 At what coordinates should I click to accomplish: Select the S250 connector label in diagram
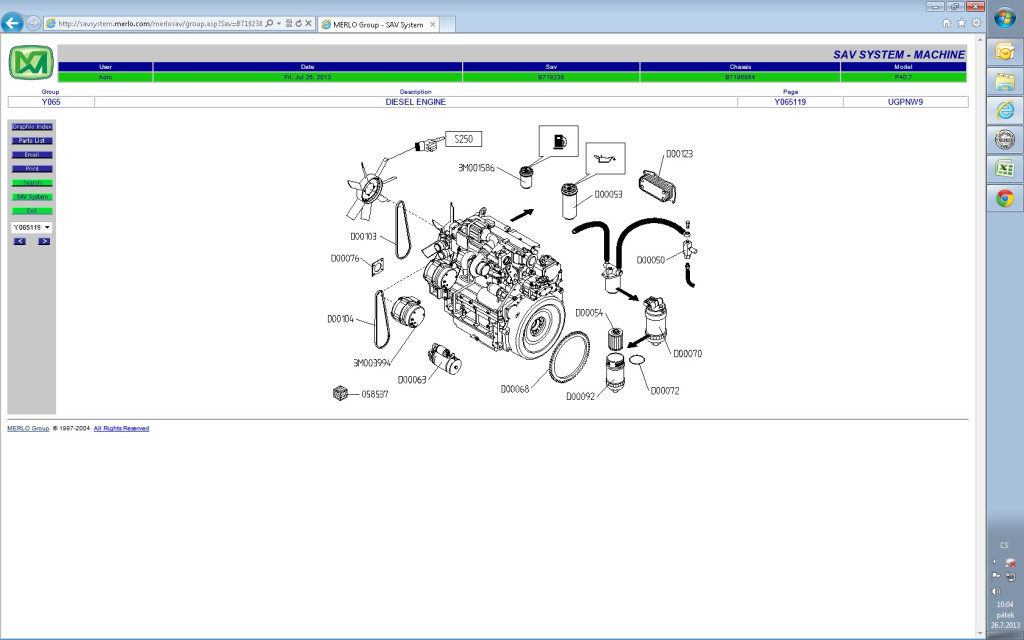464,139
